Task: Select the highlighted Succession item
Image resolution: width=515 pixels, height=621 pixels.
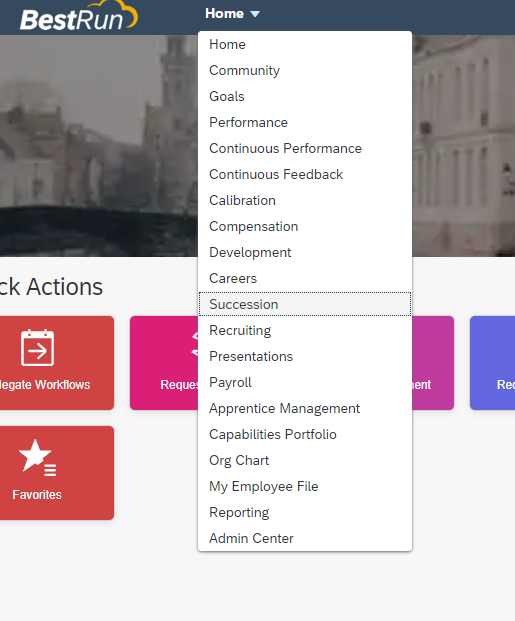Action: point(305,304)
